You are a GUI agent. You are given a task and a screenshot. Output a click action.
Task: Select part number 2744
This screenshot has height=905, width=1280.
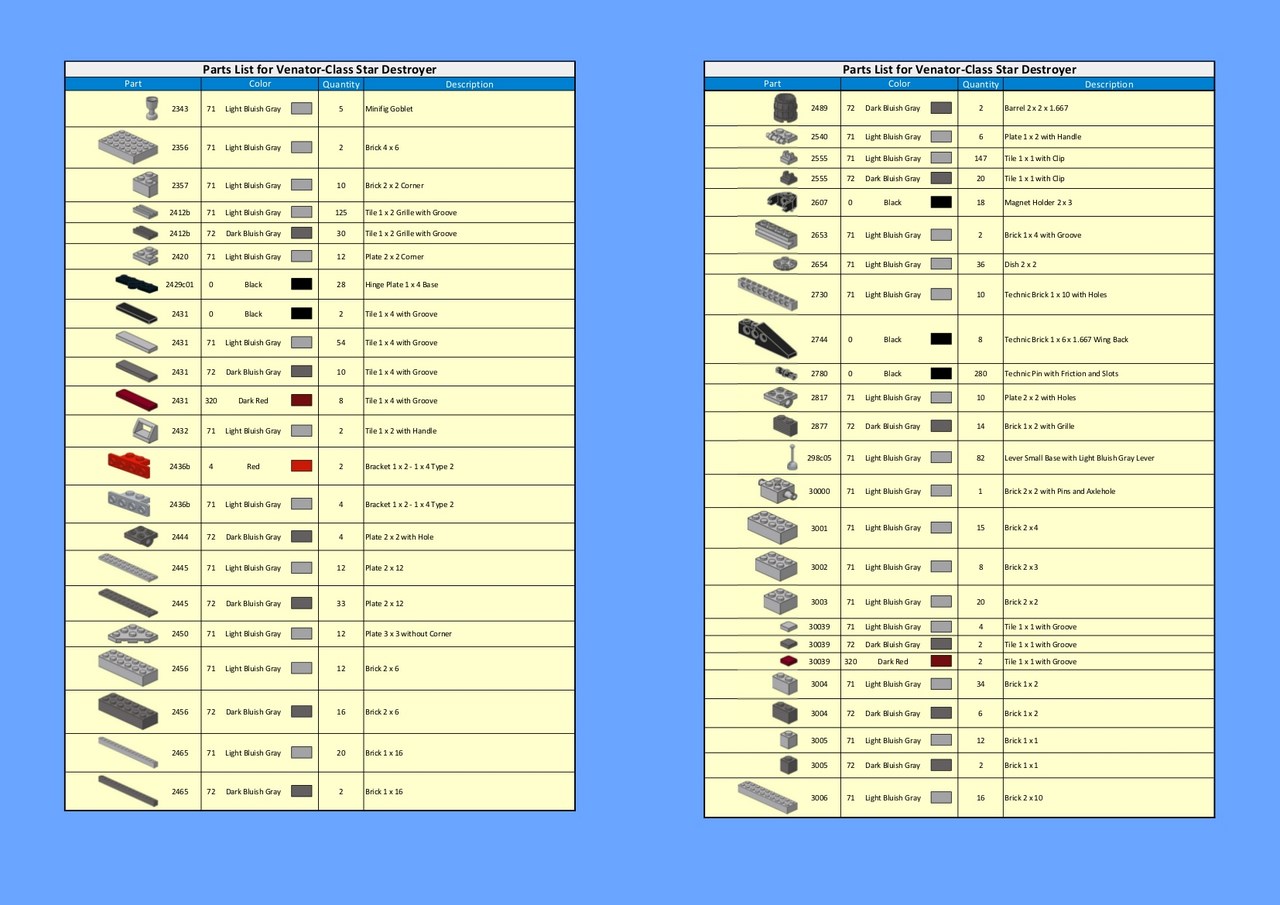click(819, 339)
